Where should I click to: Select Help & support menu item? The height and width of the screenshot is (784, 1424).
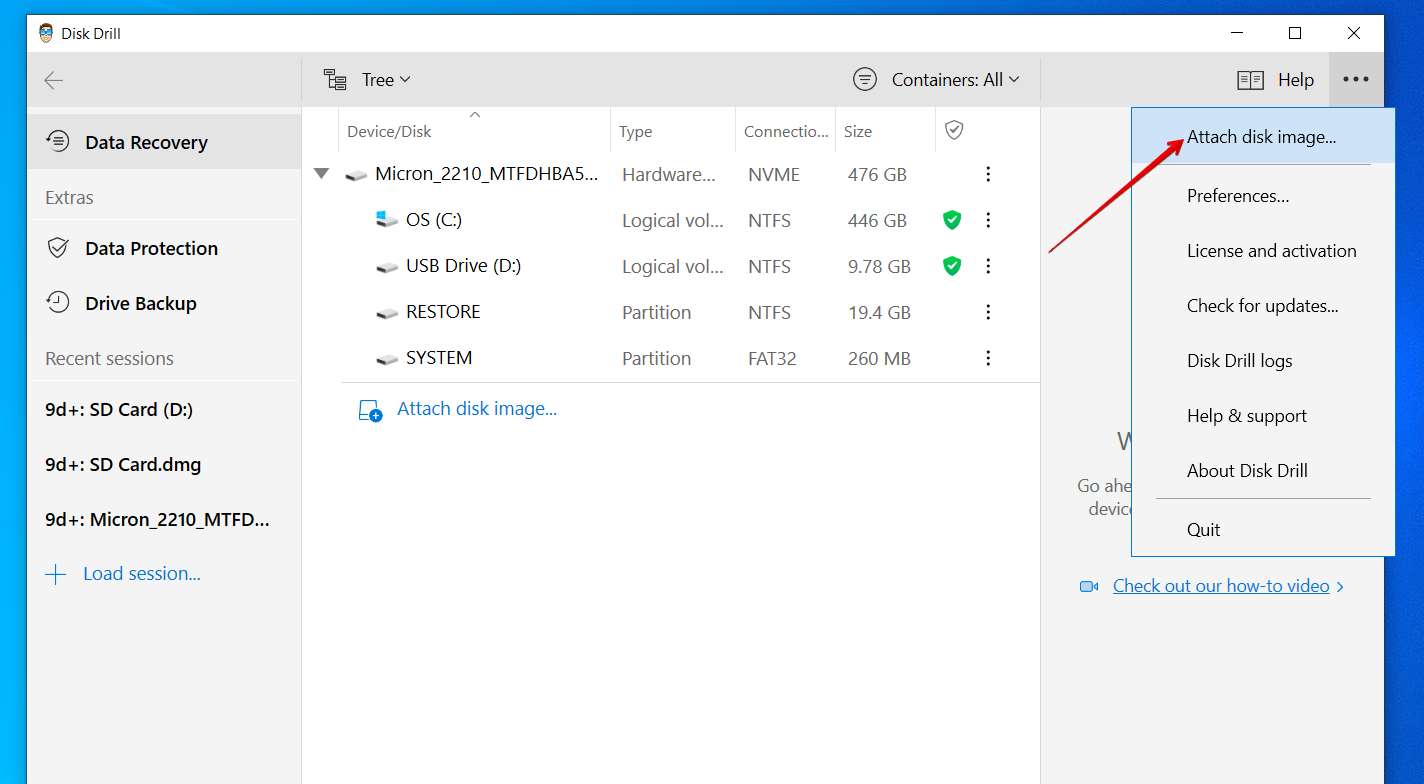1263,416
